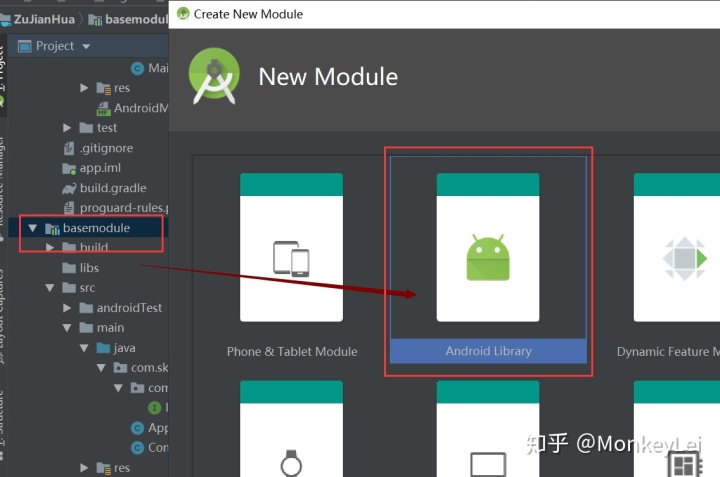
Task: Expand the first res folder
Action: click(x=84, y=88)
